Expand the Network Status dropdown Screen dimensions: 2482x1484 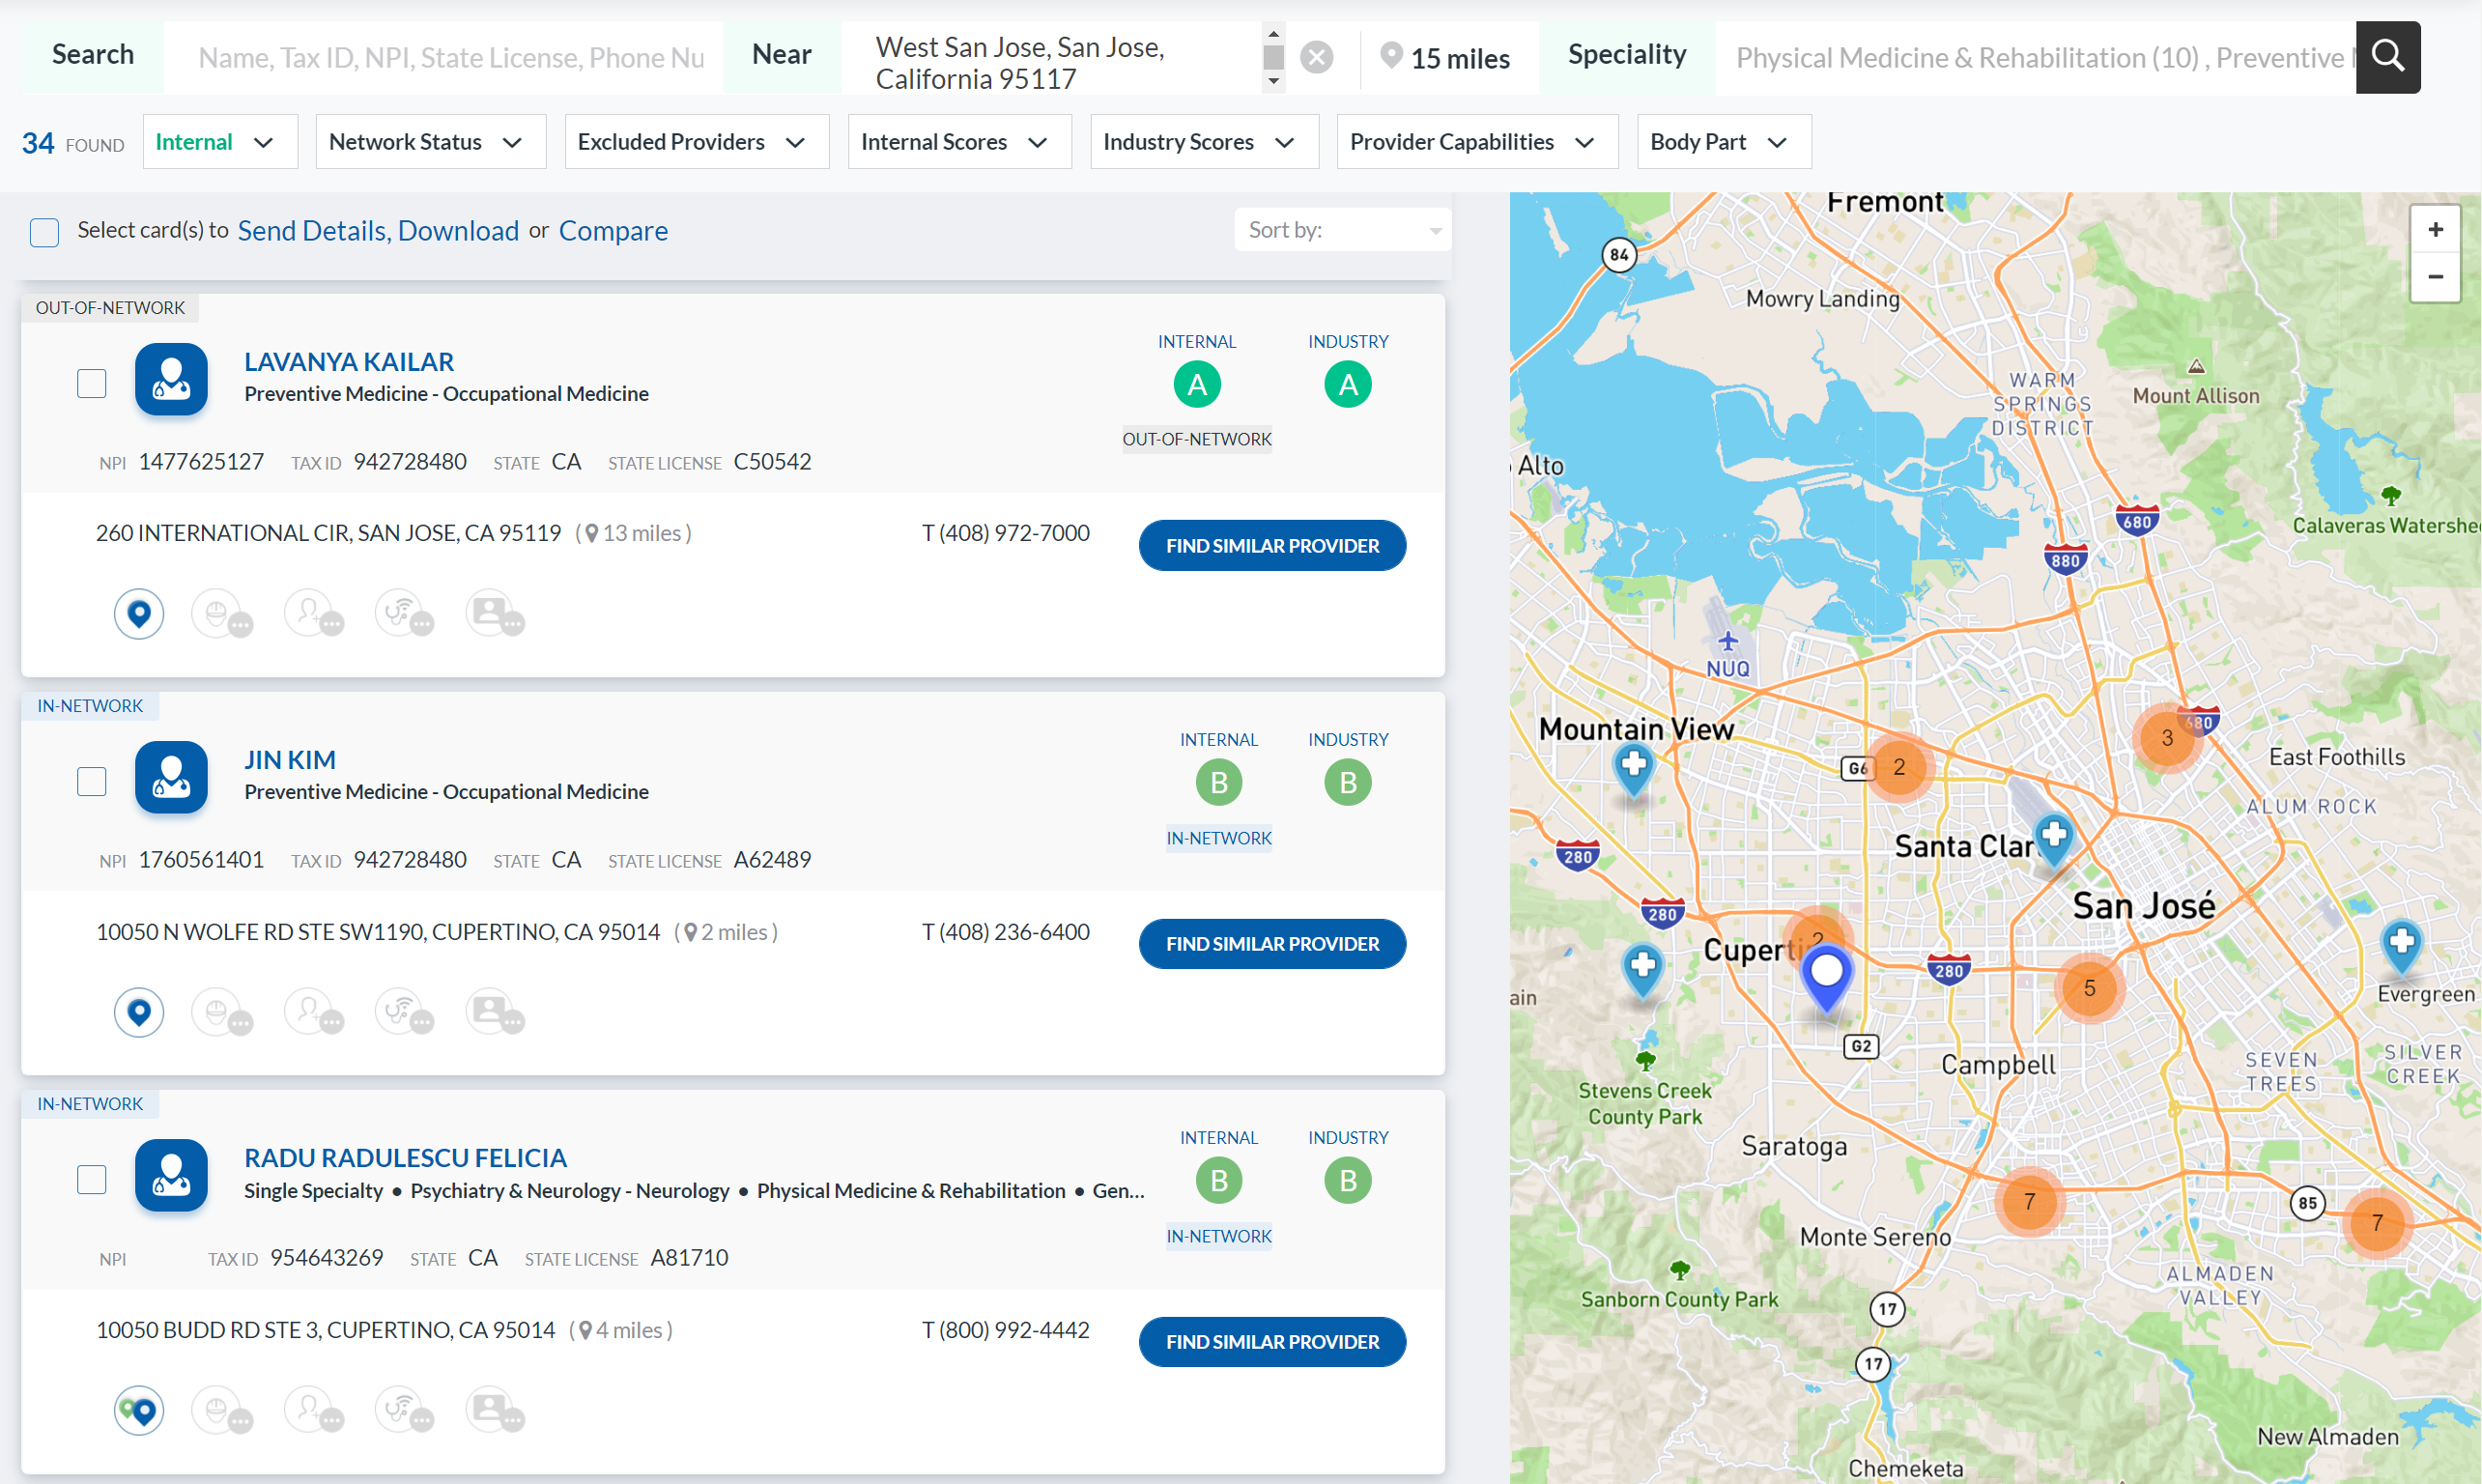point(430,142)
